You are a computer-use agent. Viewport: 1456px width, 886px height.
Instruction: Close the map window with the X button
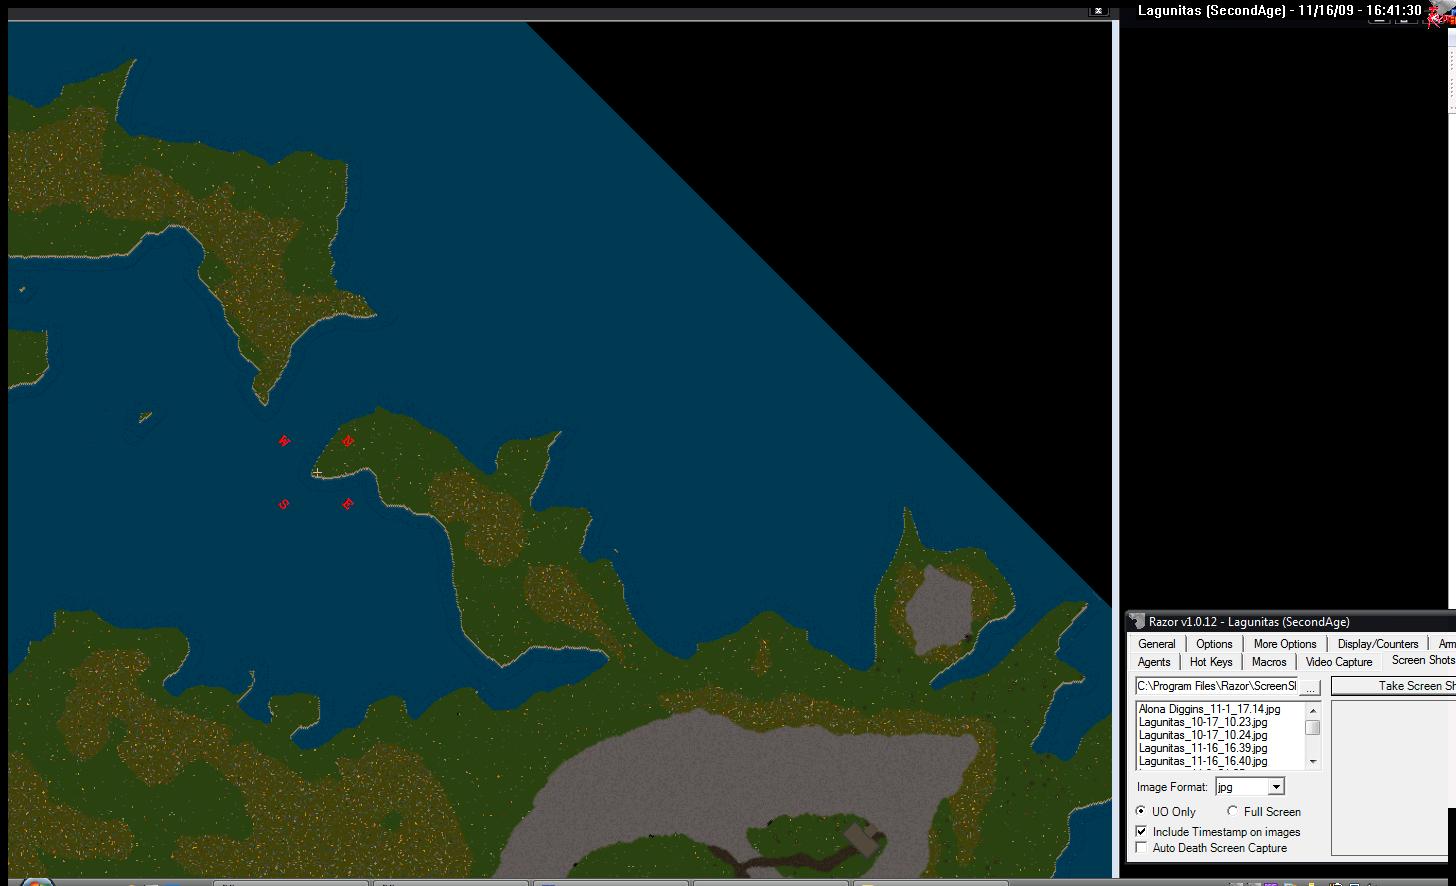pos(1098,11)
